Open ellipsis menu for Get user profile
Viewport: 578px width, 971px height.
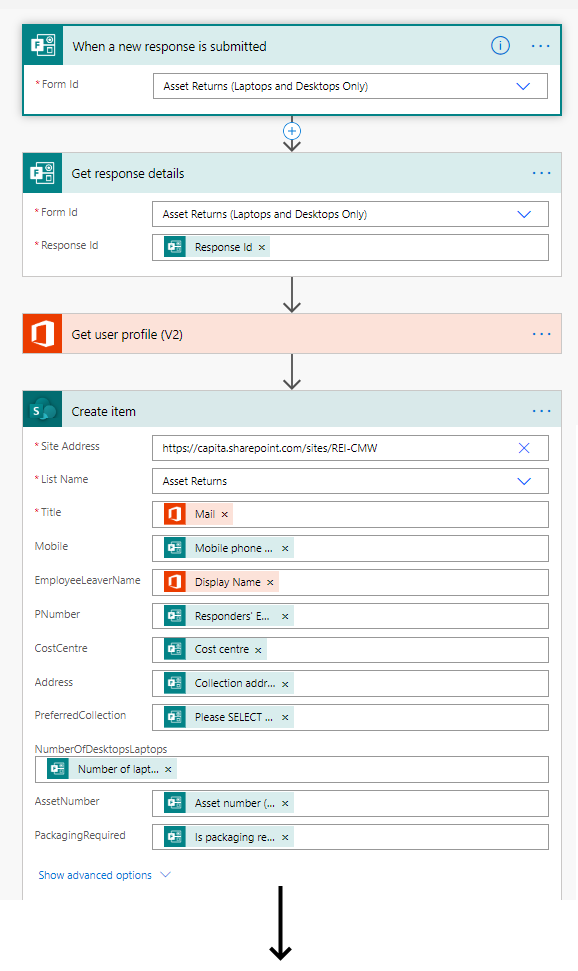point(541,334)
